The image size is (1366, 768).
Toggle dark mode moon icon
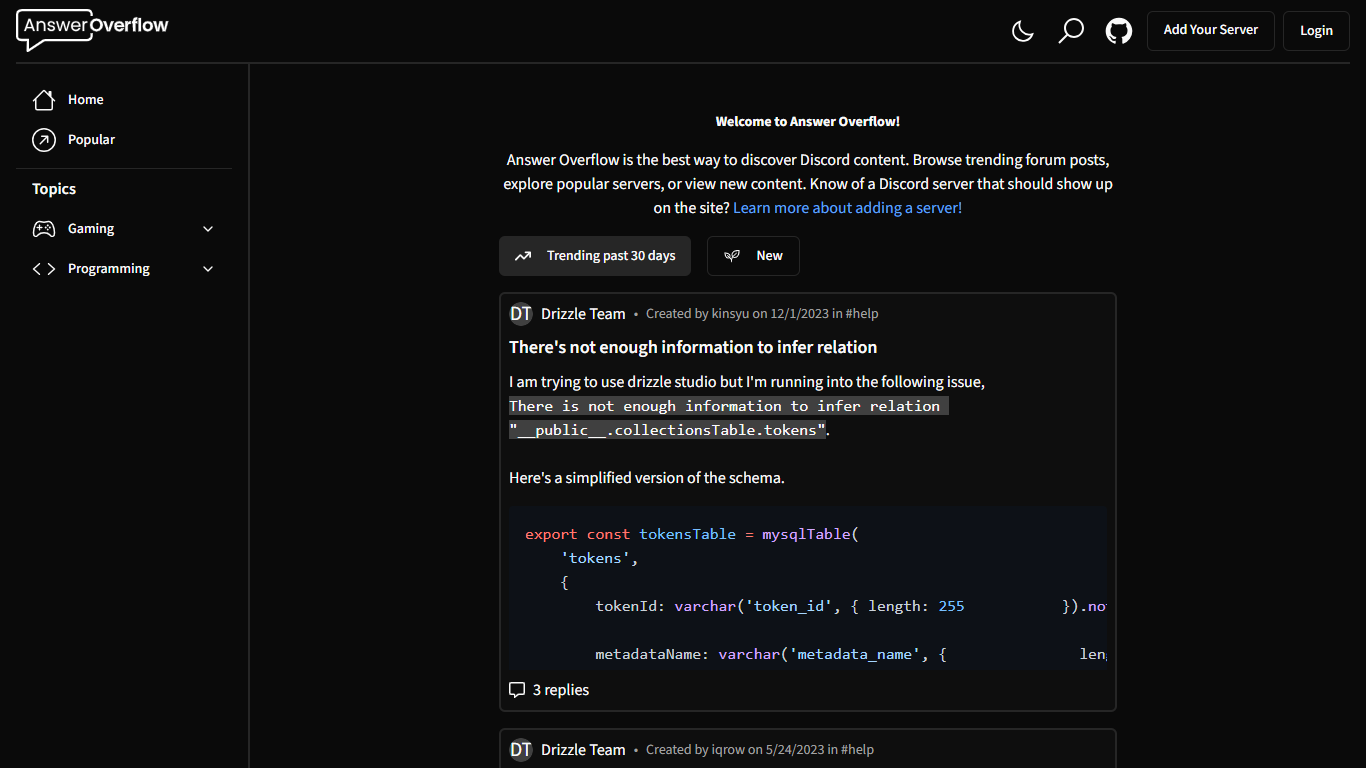(x=1023, y=31)
